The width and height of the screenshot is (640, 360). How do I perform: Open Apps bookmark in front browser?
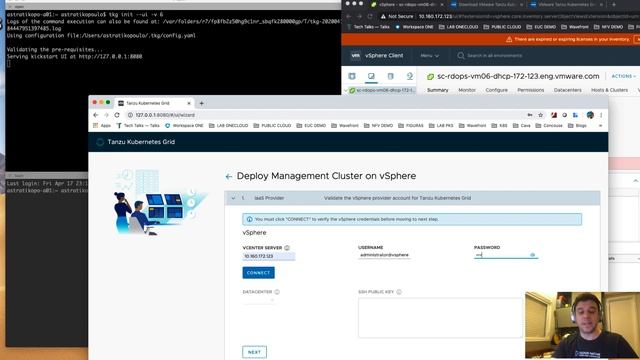[102, 126]
